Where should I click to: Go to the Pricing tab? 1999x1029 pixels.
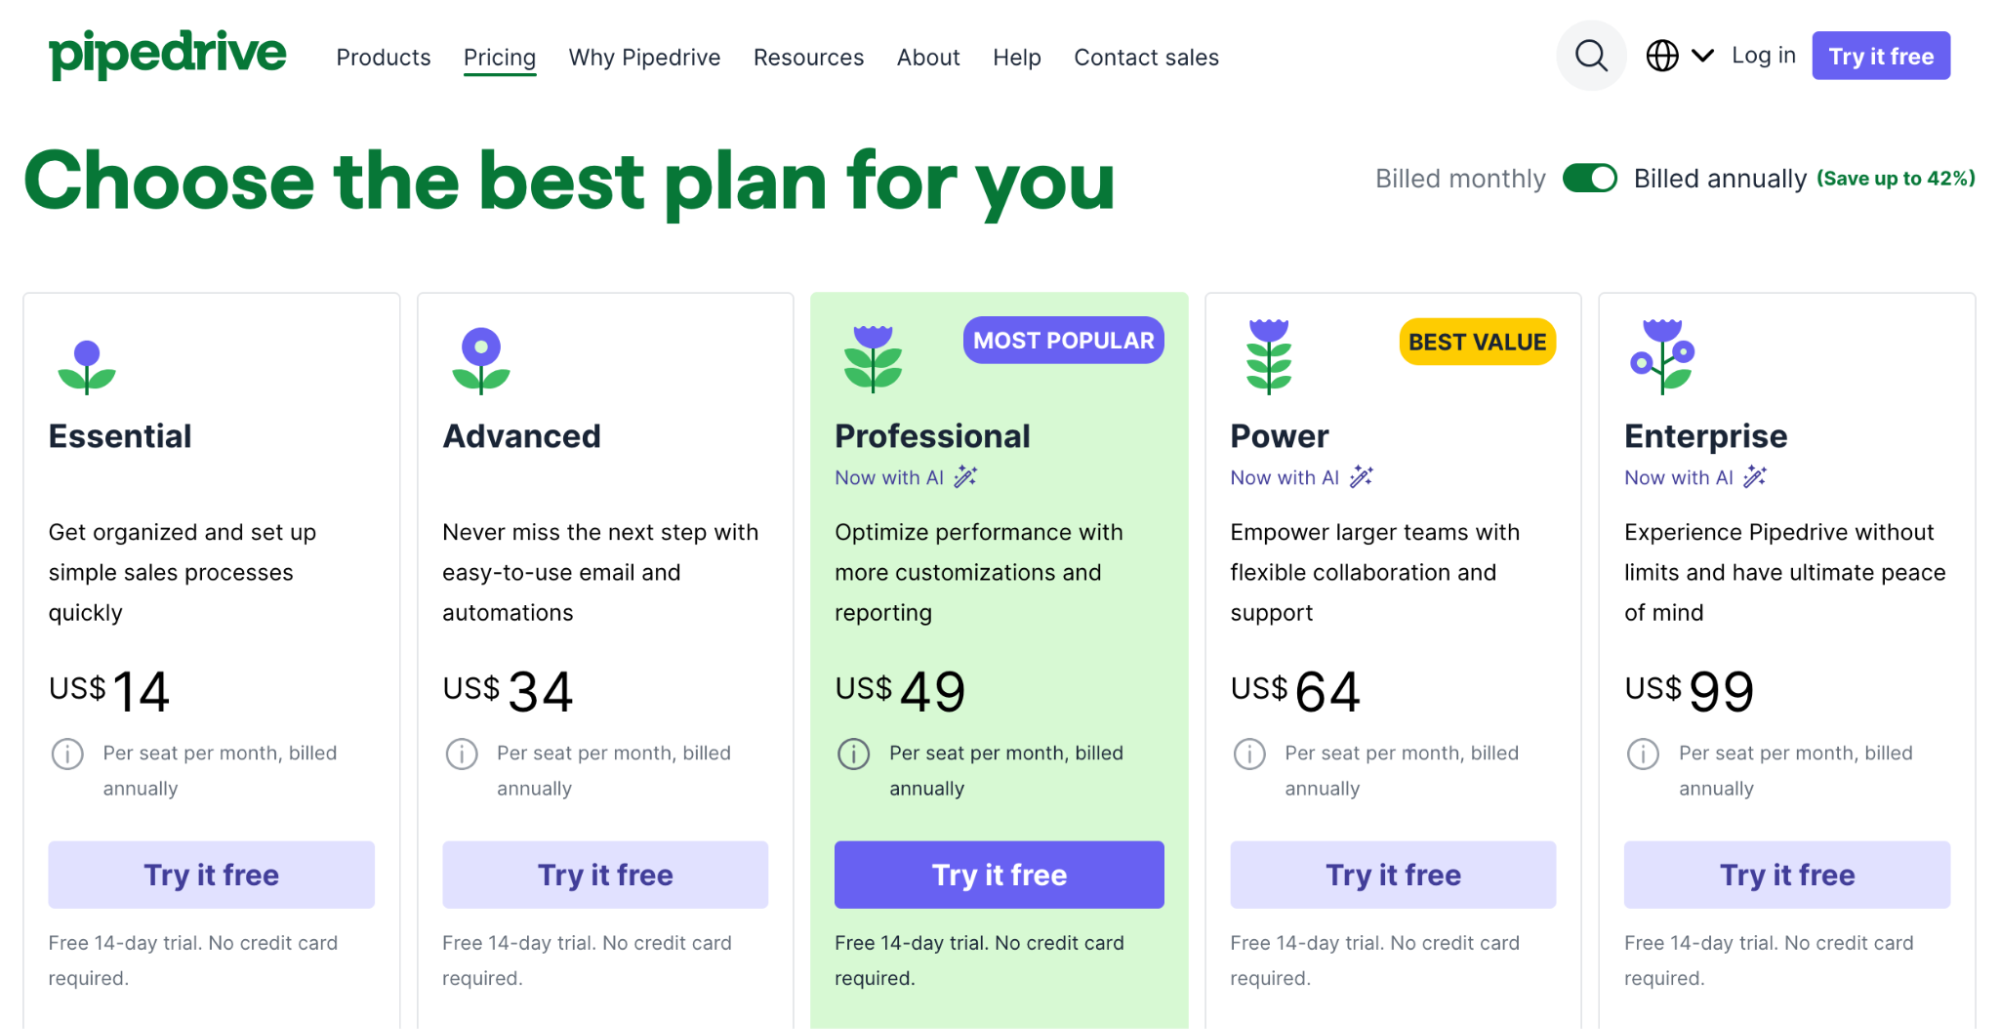[499, 58]
